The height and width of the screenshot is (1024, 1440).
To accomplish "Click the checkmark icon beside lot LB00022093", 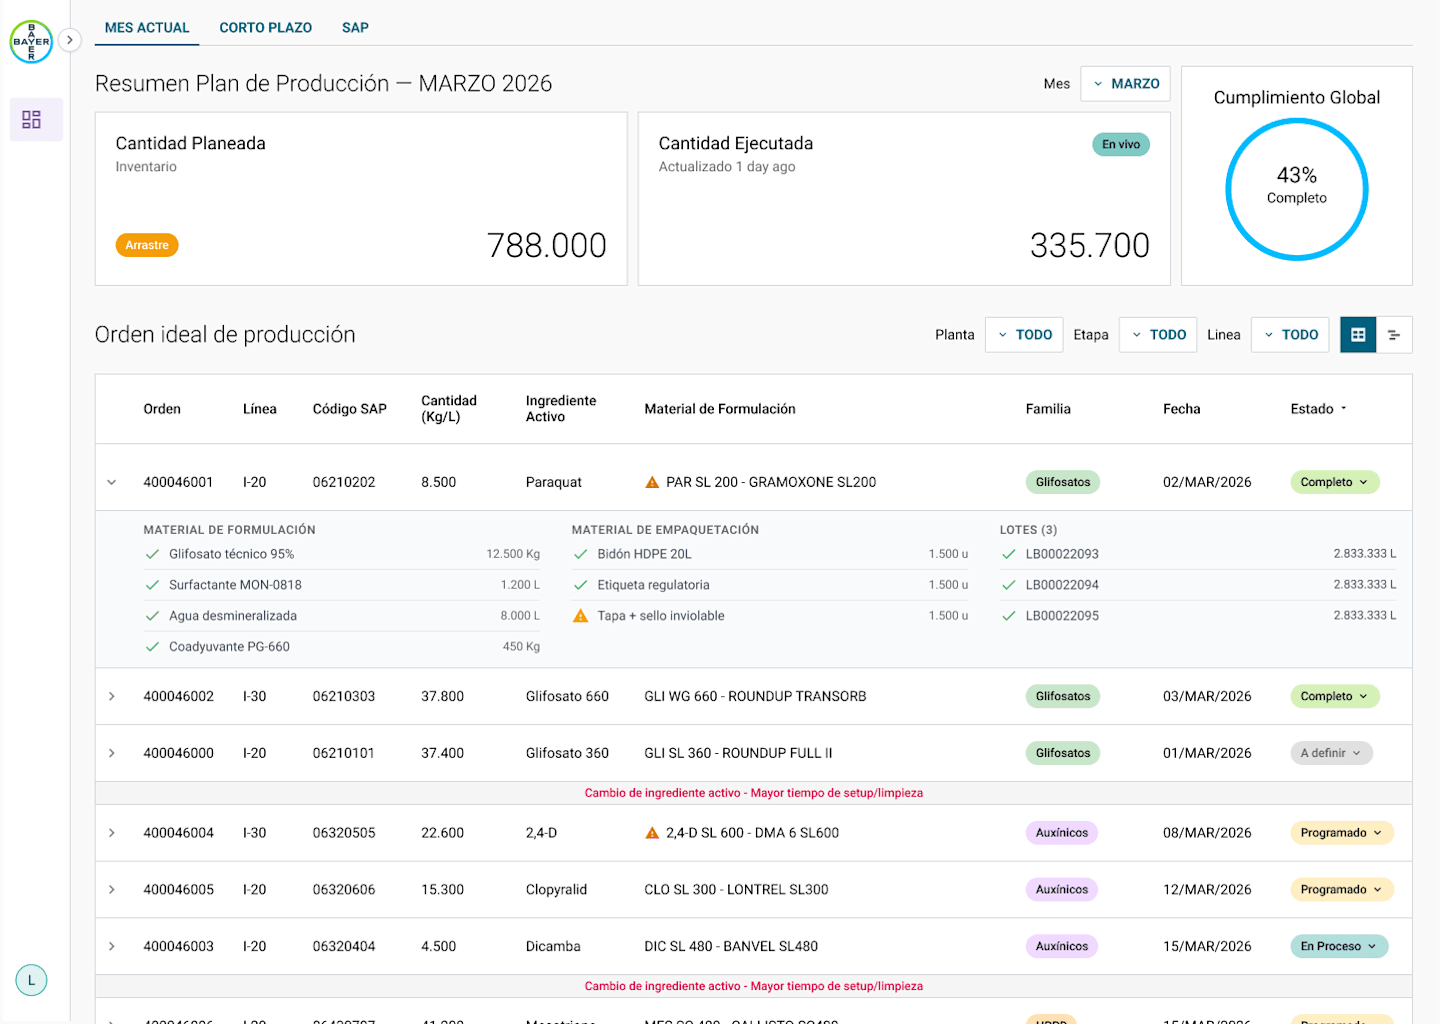I will (x=1009, y=554).
